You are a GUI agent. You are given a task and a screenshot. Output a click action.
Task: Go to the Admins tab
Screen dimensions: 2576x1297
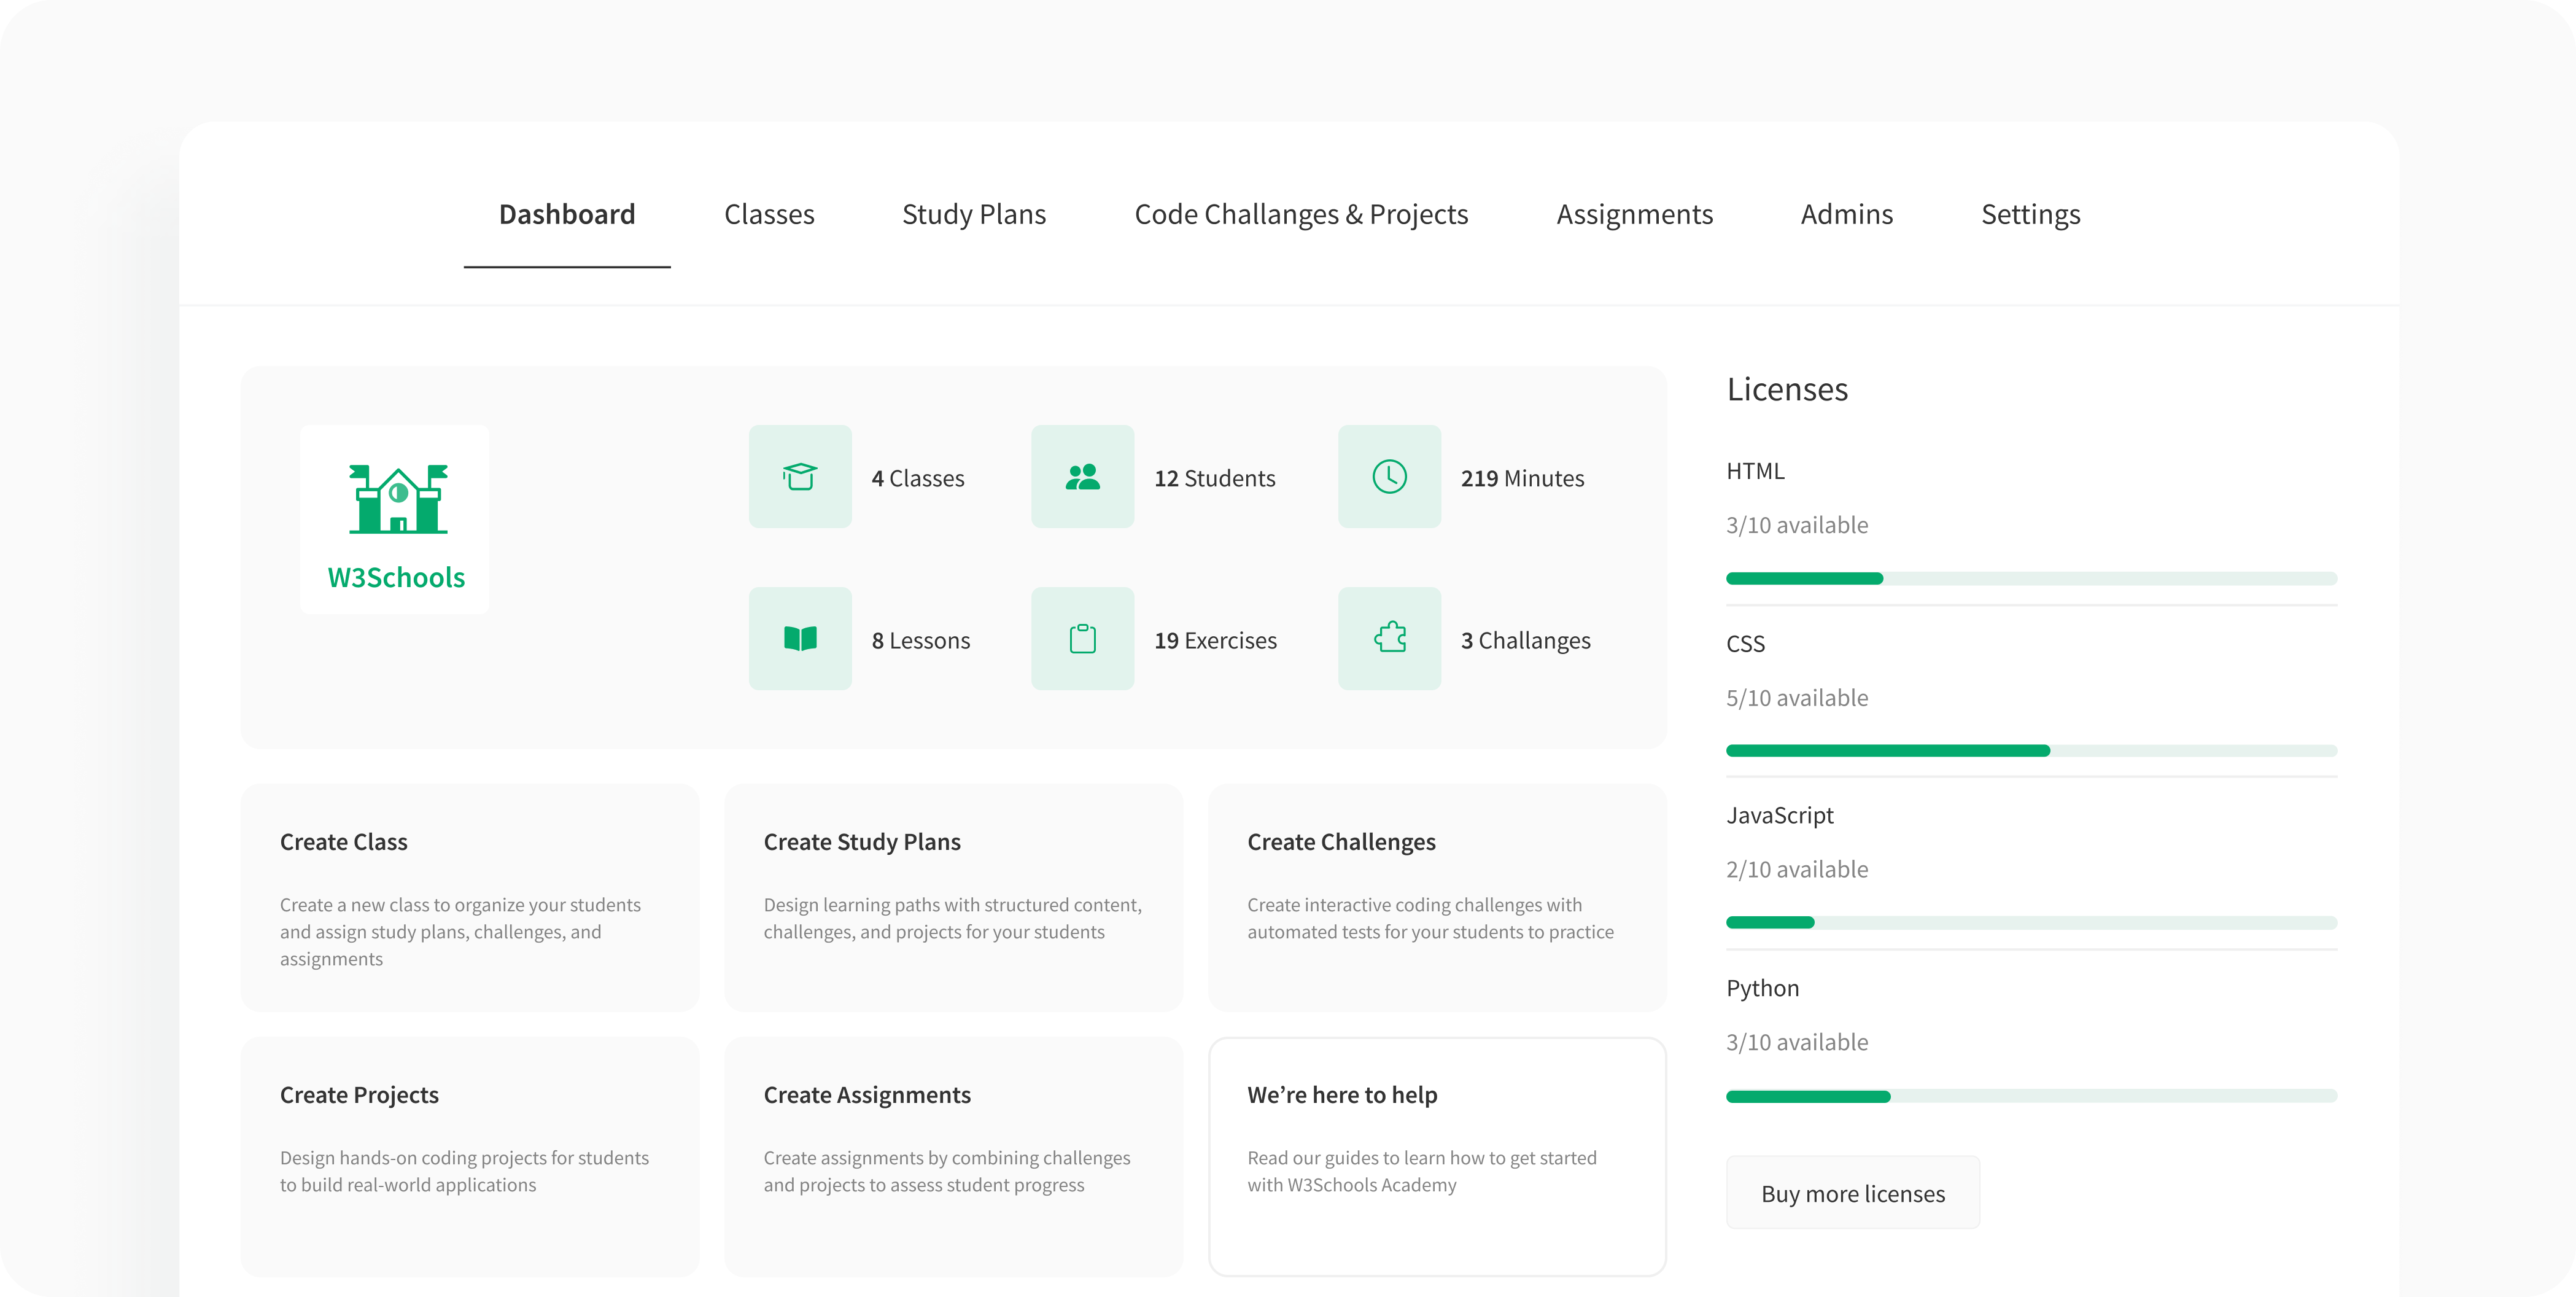coord(1846,214)
